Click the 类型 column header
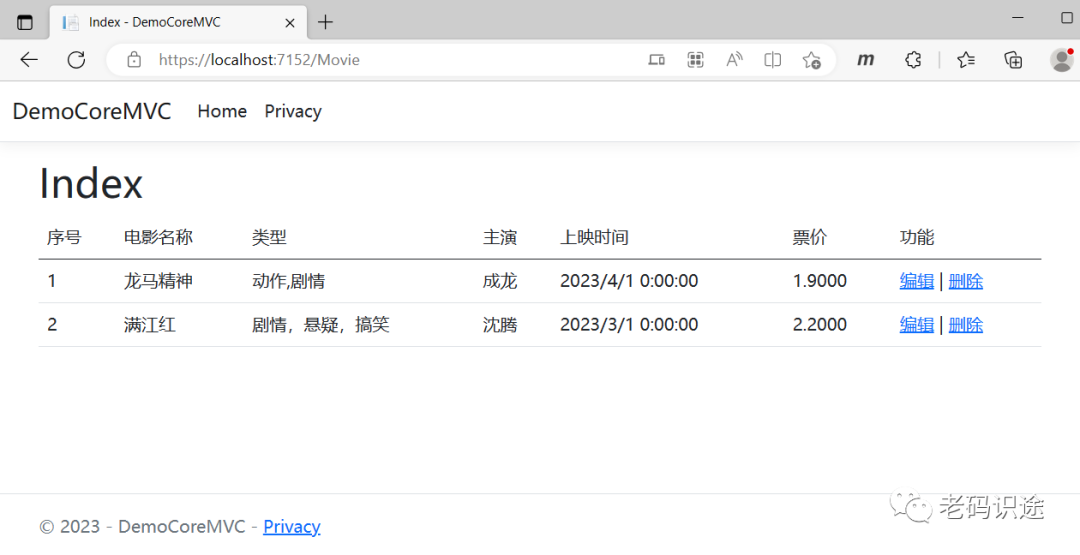1080x555 pixels. click(x=269, y=238)
